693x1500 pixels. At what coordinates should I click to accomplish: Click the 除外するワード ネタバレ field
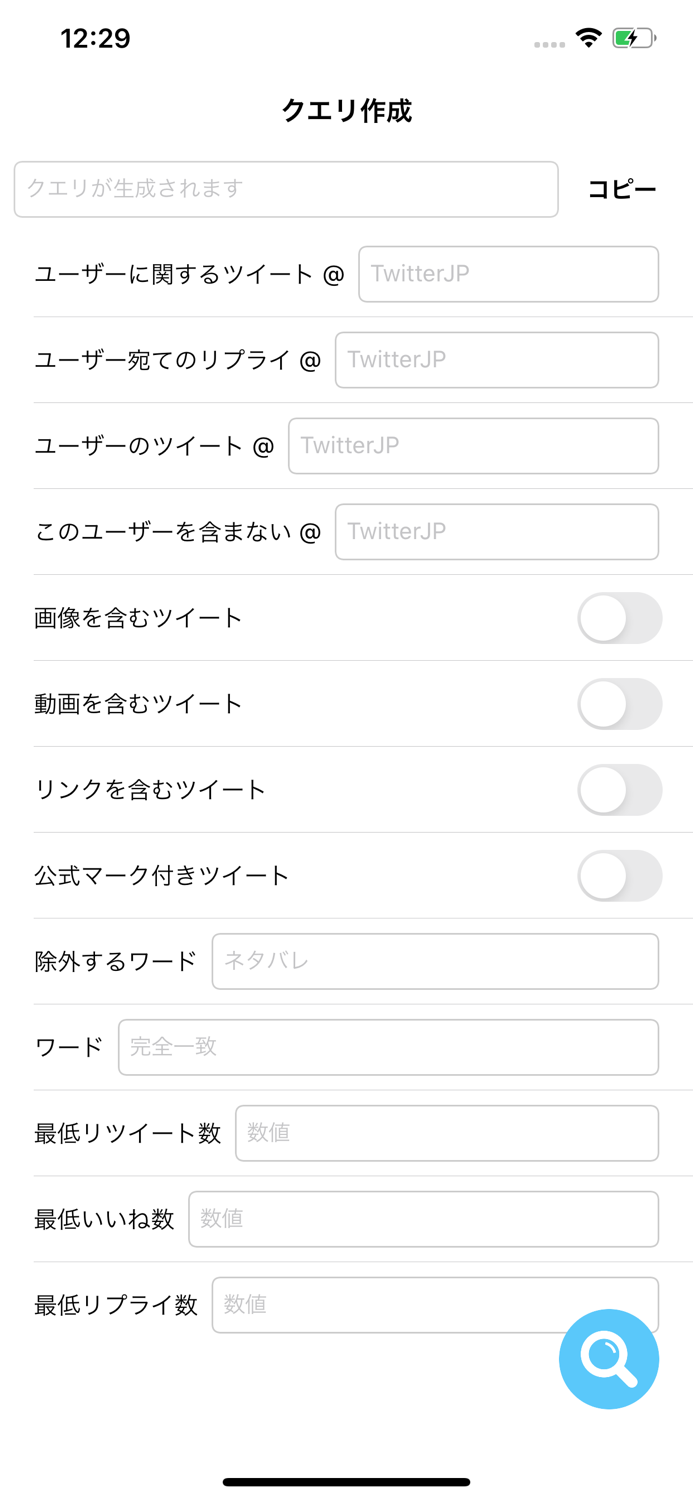point(434,961)
